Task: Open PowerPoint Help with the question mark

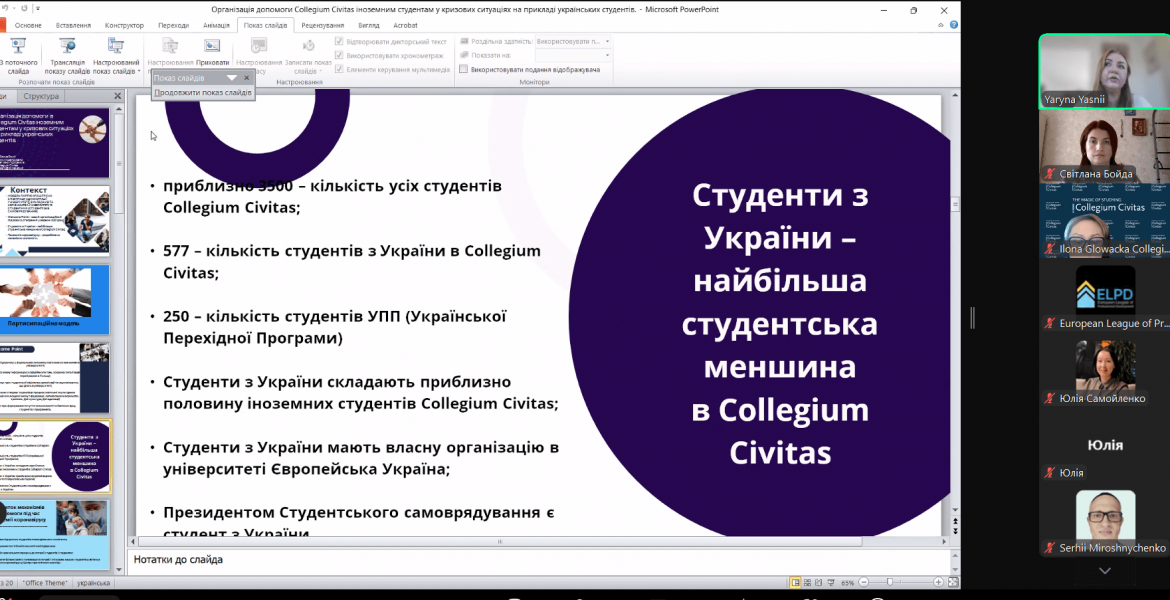Action: pos(954,25)
